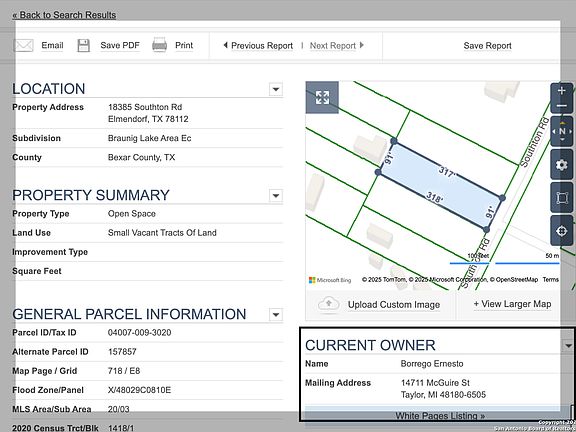Screen dimensions: 576x432
Task: Expand map to fullscreen with arrows icon
Action: 322,97
